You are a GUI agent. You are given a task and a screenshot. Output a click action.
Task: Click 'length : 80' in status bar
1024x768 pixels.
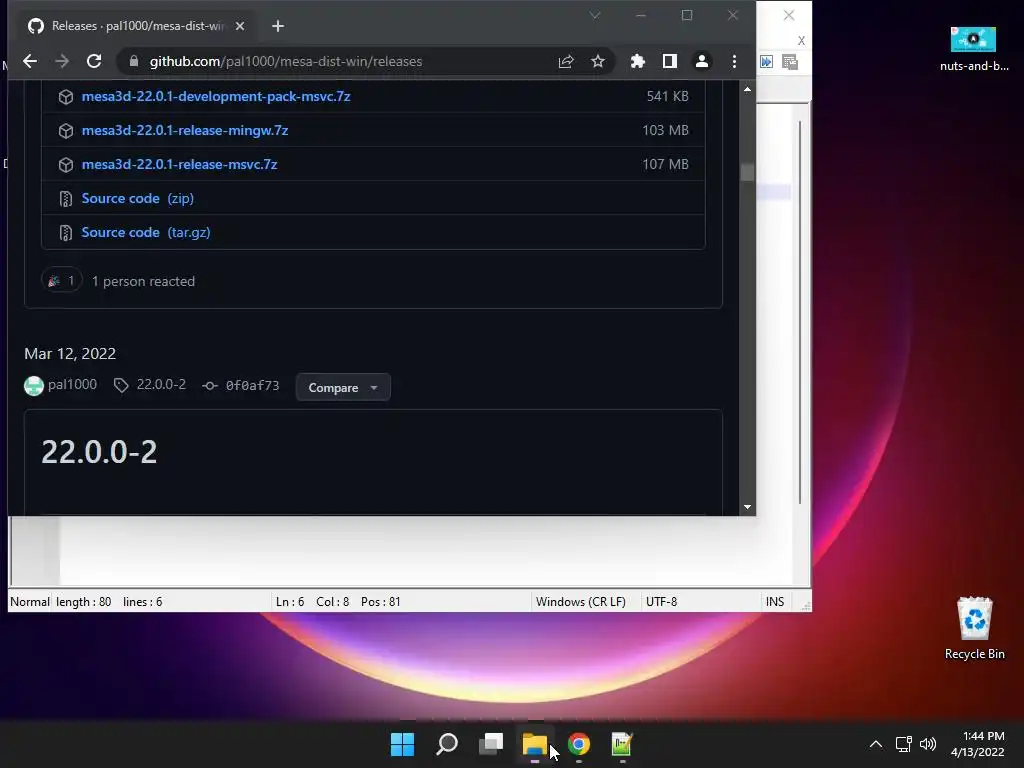point(84,601)
